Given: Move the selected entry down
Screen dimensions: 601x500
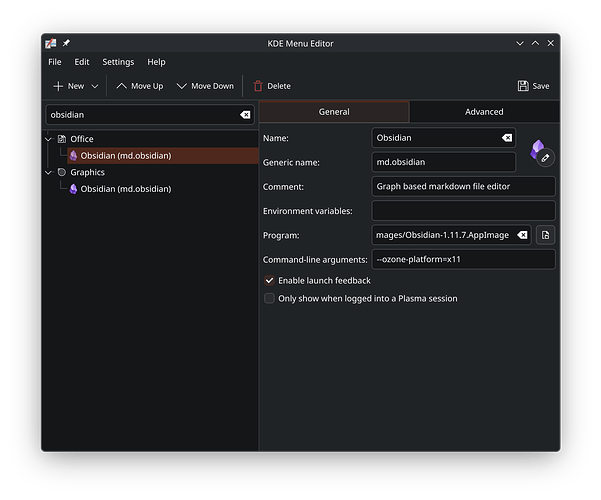Looking at the screenshot, I should click(x=205, y=86).
